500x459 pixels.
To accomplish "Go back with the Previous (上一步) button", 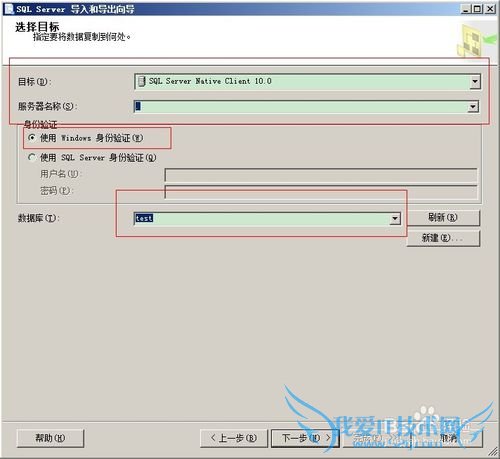I will (234, 438).
